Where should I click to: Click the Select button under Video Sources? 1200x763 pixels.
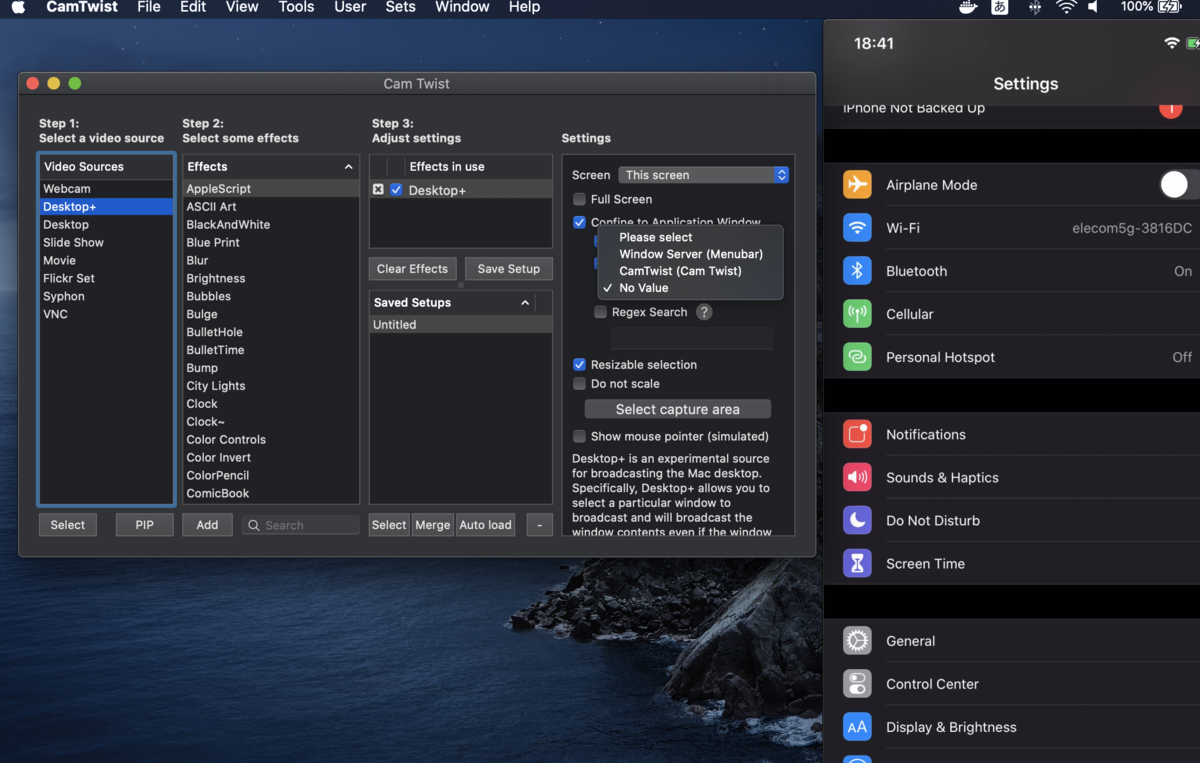68,525
